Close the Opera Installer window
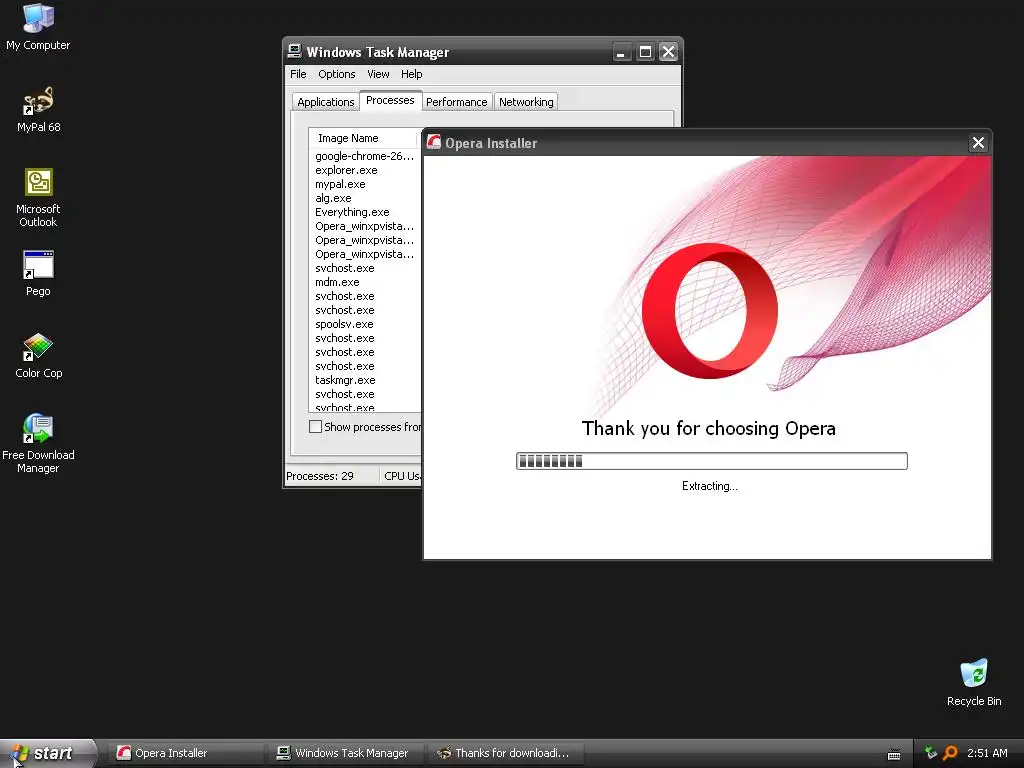Image resolution: width=1024 pixels, height=768 pixels. pos(978,142)
